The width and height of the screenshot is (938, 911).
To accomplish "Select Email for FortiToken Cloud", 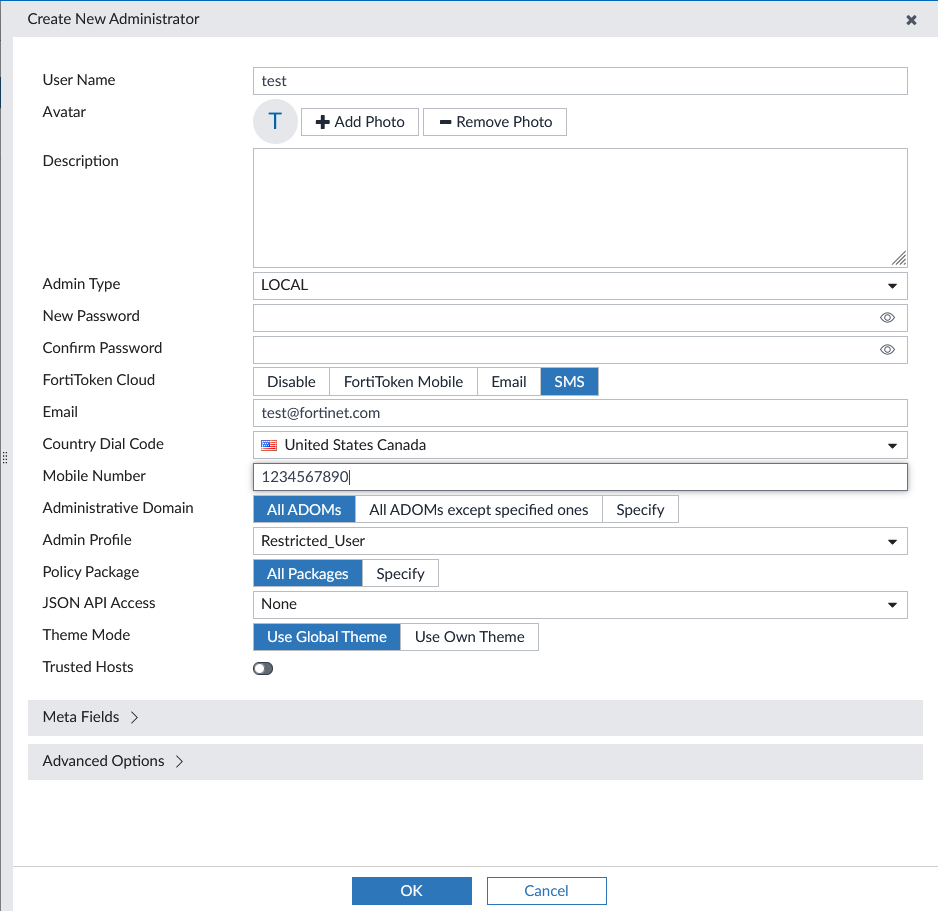I will (x=509, y=382).
